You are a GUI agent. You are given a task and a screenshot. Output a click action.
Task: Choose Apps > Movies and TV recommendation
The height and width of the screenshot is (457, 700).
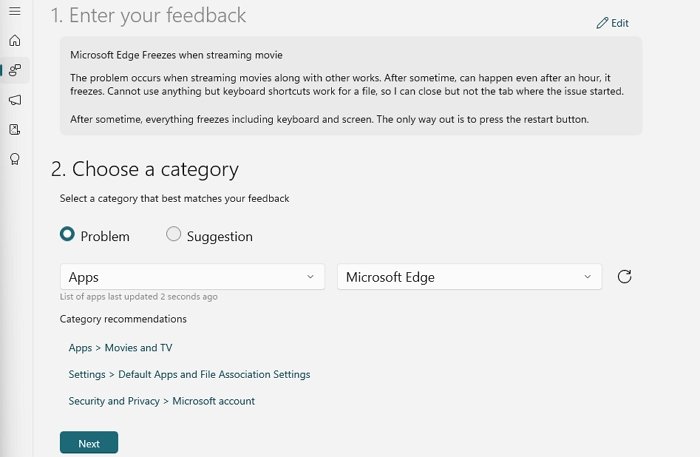pyautogui.click(x=120, y=348)
